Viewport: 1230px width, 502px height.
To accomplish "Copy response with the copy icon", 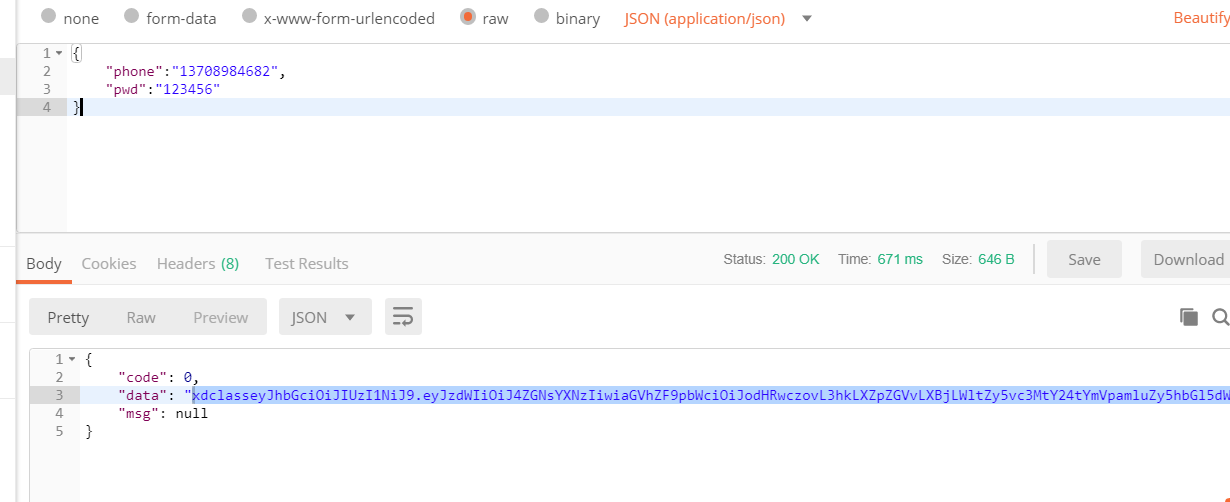I will point(1189,317).
